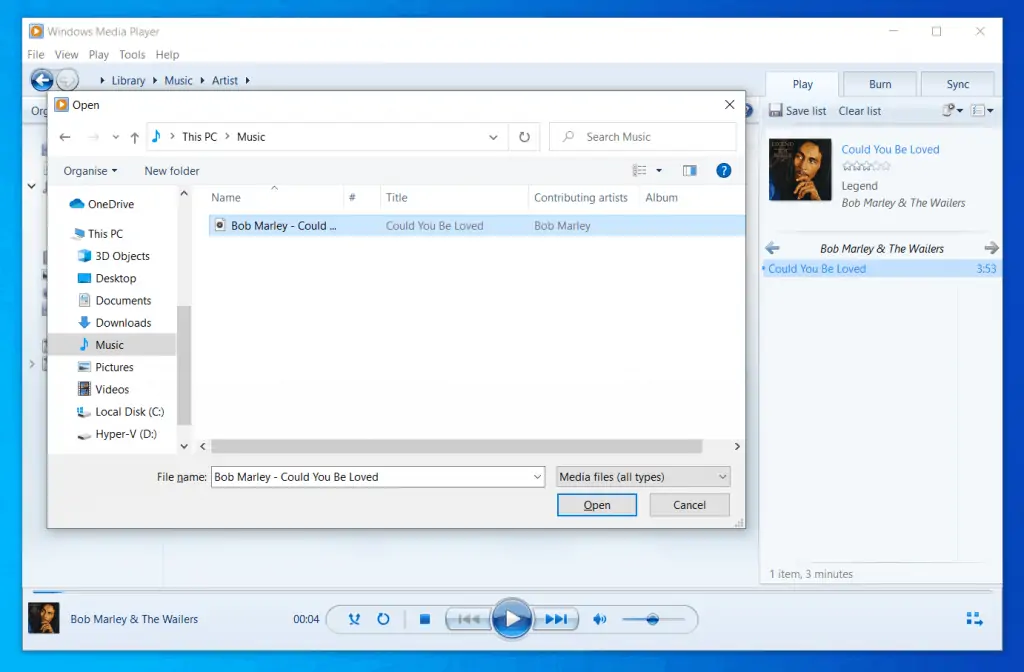This screenshot has height=672, width=1024.
Task: Open the File name combo box dropdown
Action: point(537,477)
